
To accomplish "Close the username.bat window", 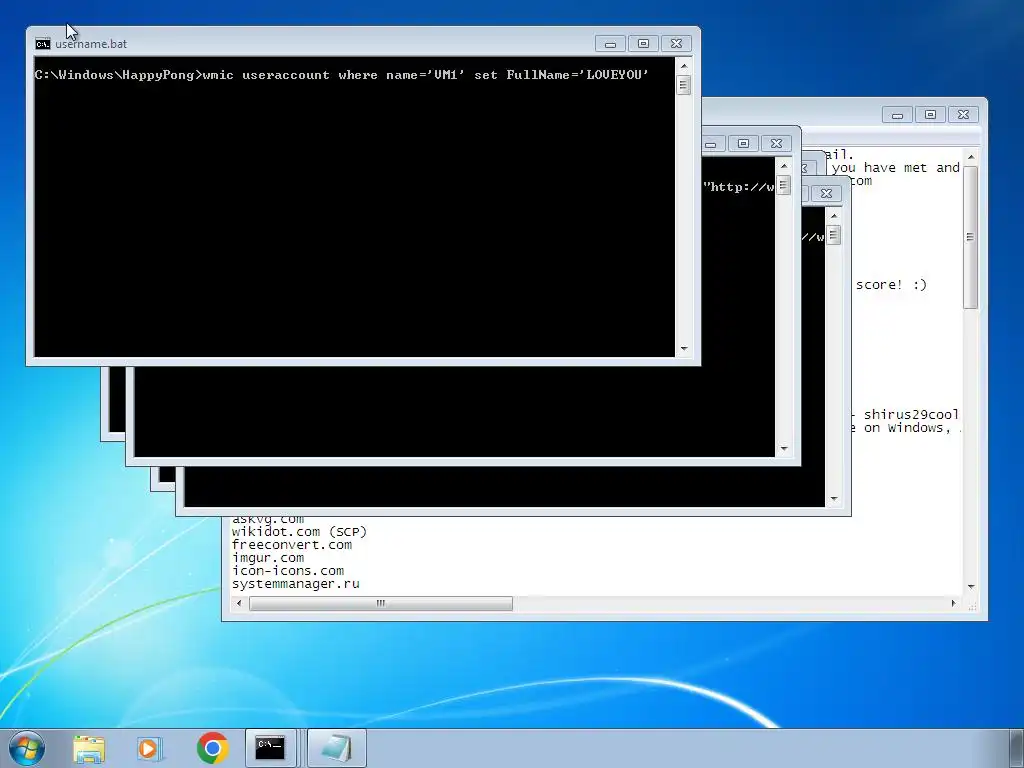I will click(677, 44).
